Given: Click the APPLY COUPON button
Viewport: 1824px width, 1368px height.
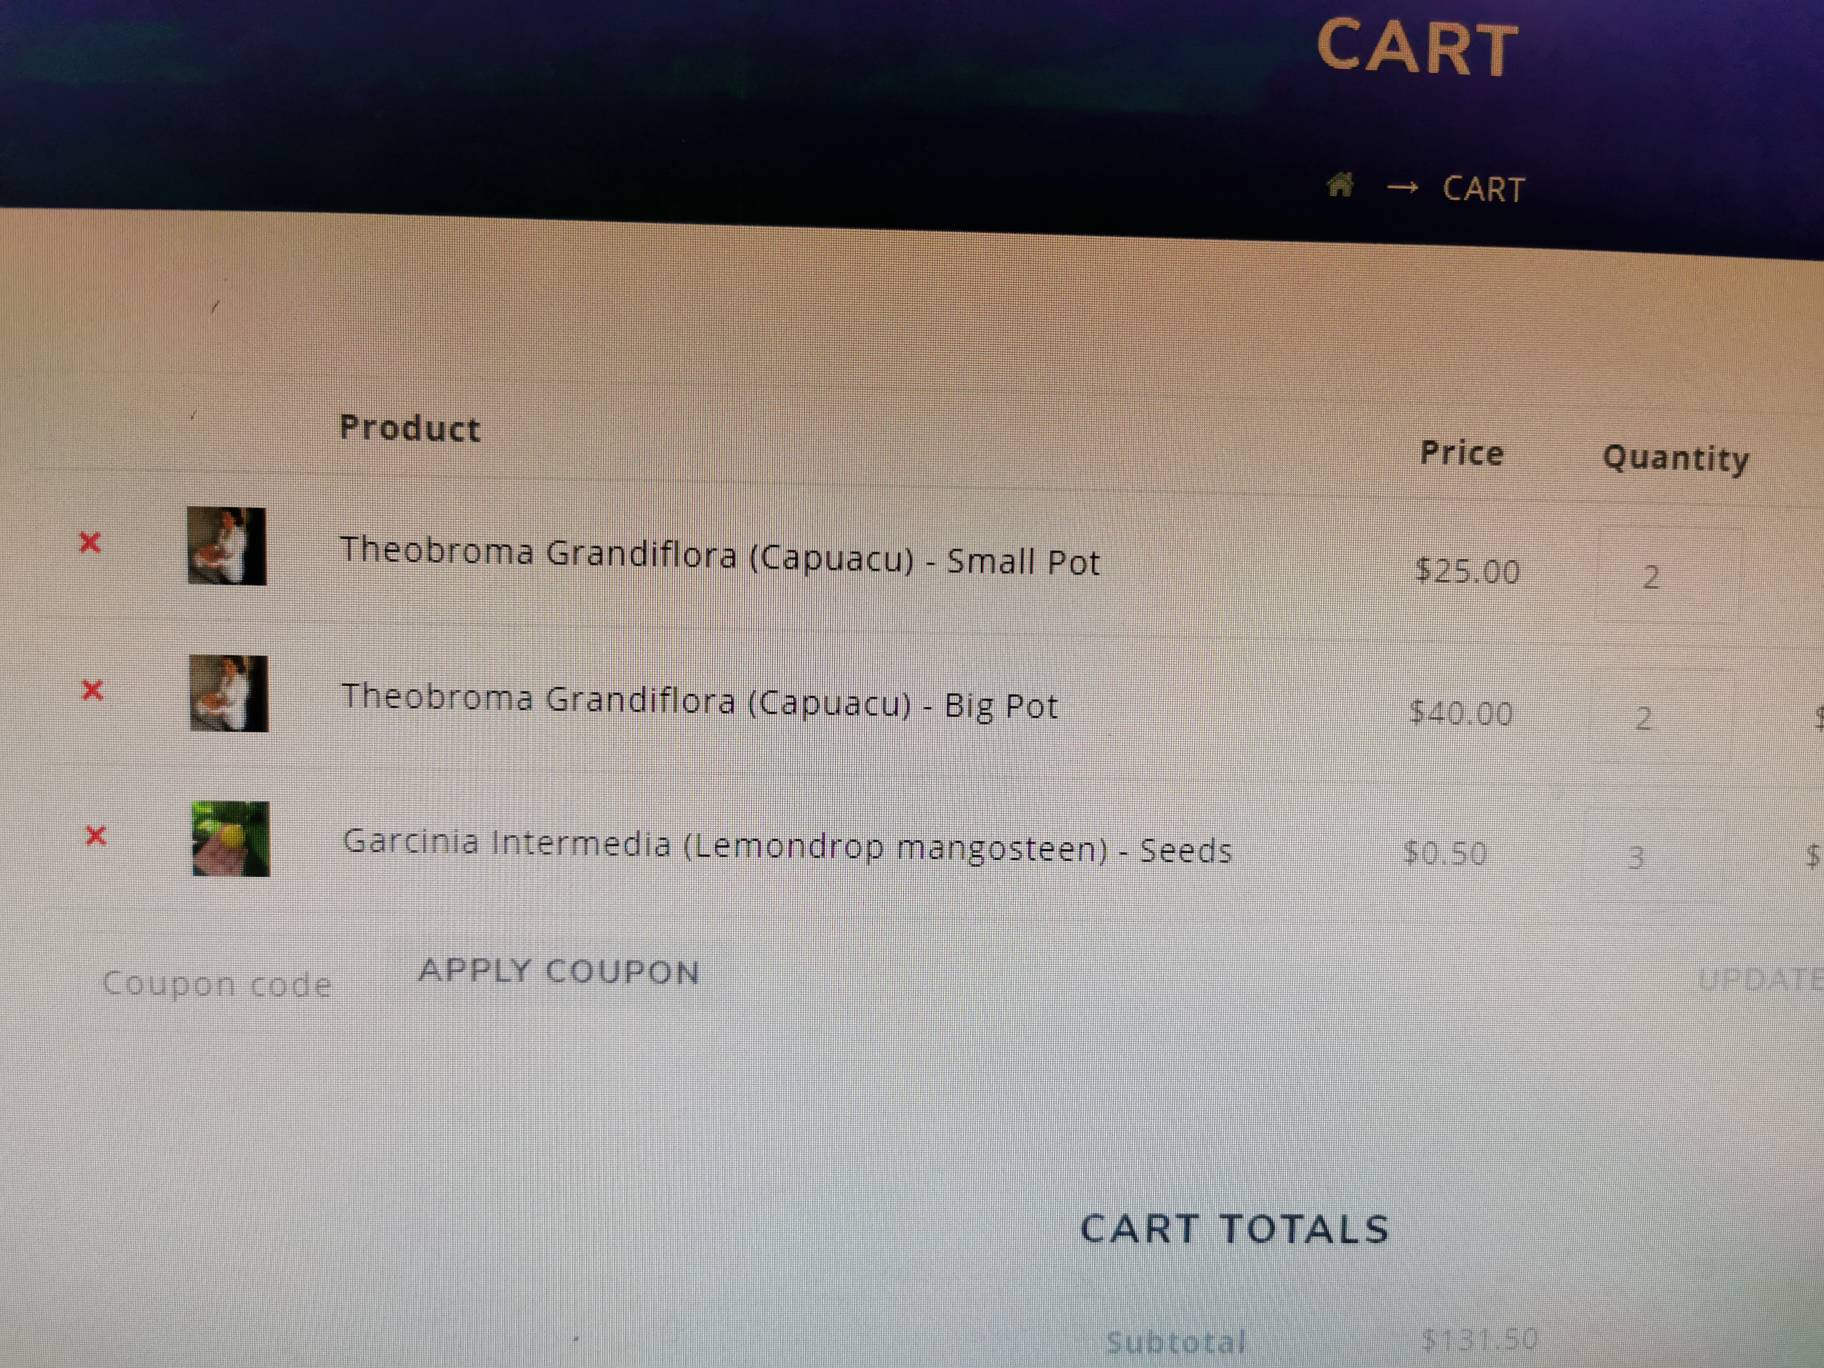Looking at the screenshot, I should [x=559, y=971].
